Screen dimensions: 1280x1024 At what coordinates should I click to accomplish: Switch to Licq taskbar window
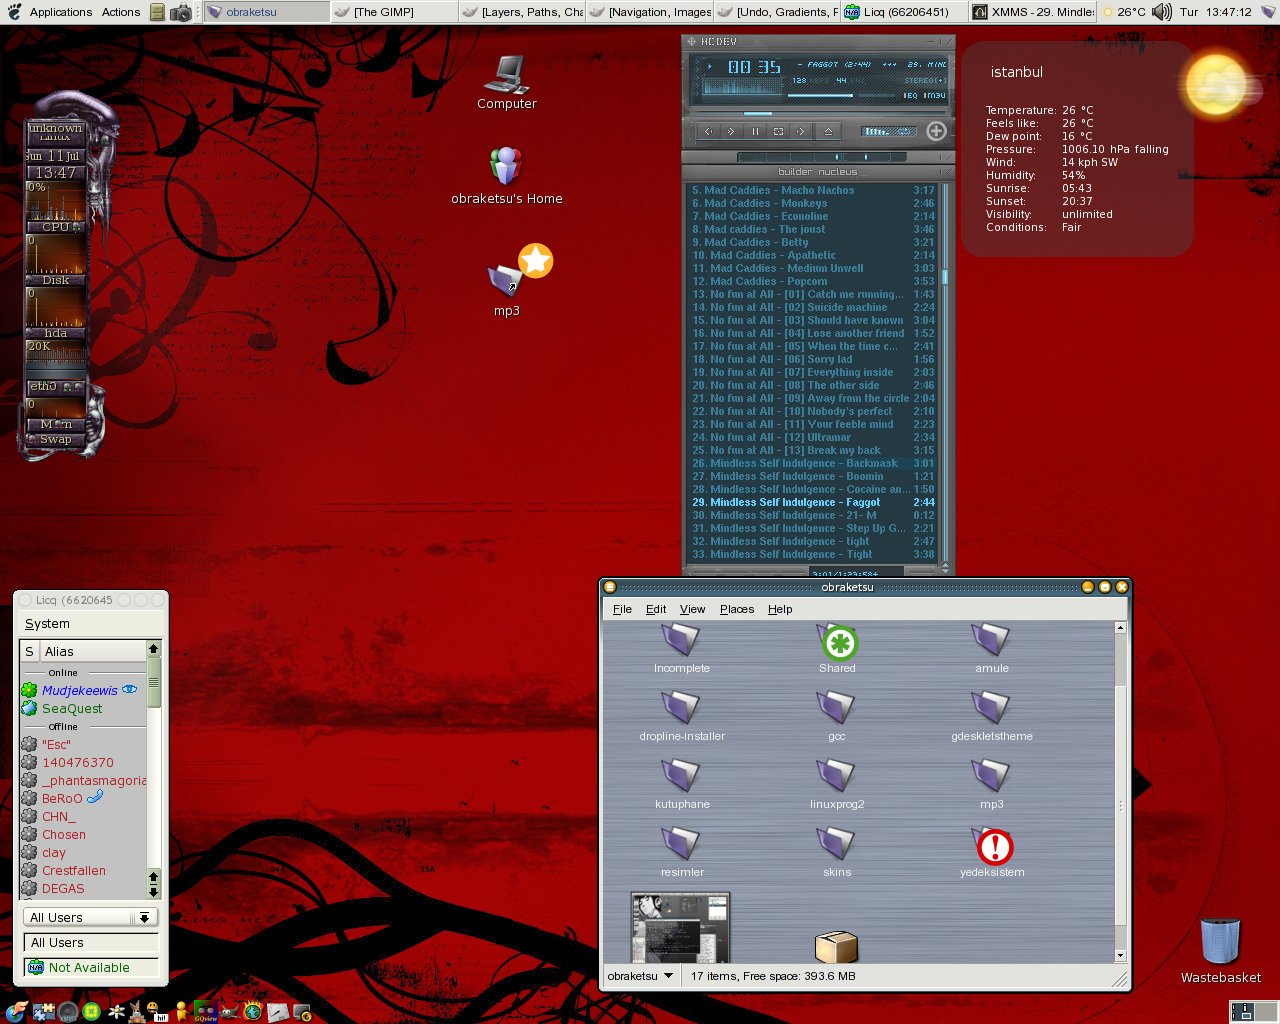pyautogui.click(x=905, y=12)
